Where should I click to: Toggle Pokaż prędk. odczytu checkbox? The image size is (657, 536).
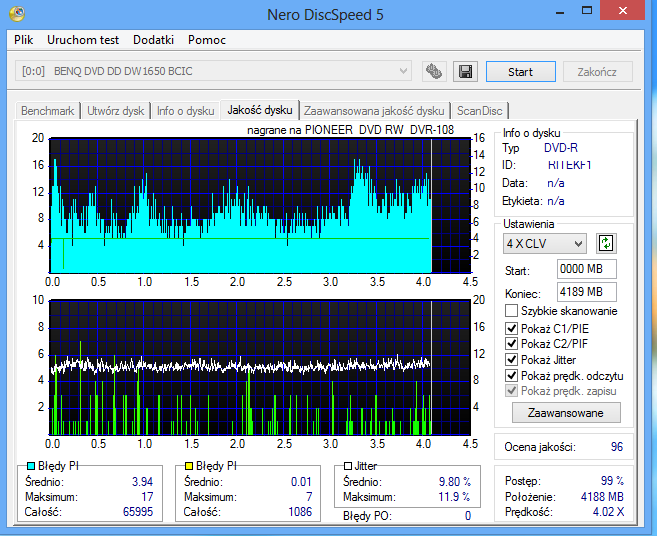tap(511, 375)
